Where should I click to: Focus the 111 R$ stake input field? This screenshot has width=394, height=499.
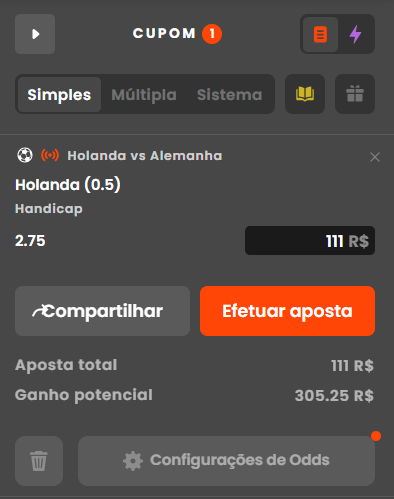click(310, 241)
